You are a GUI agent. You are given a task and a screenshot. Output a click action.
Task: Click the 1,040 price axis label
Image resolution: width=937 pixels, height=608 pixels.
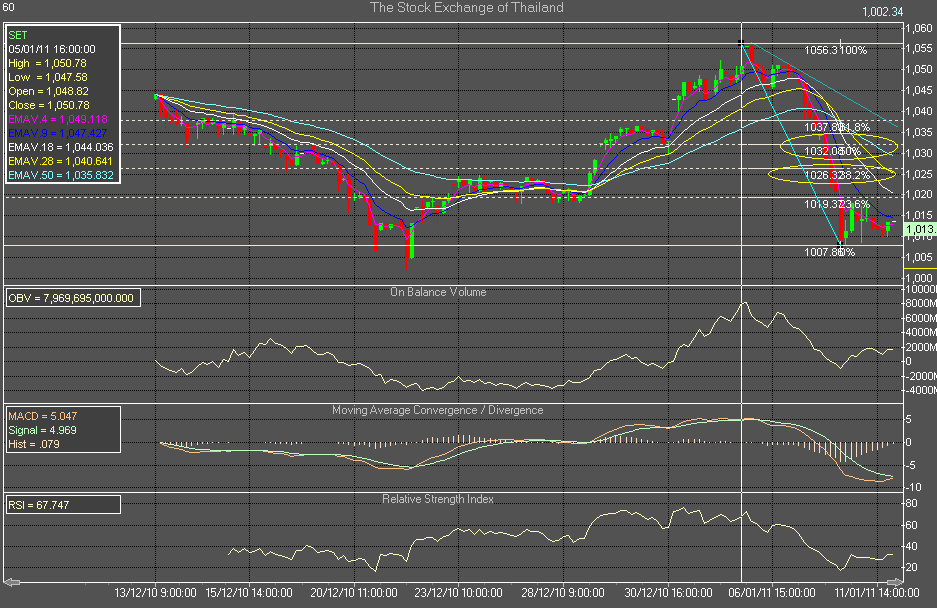pyautogui.click(x=919, y=111)
